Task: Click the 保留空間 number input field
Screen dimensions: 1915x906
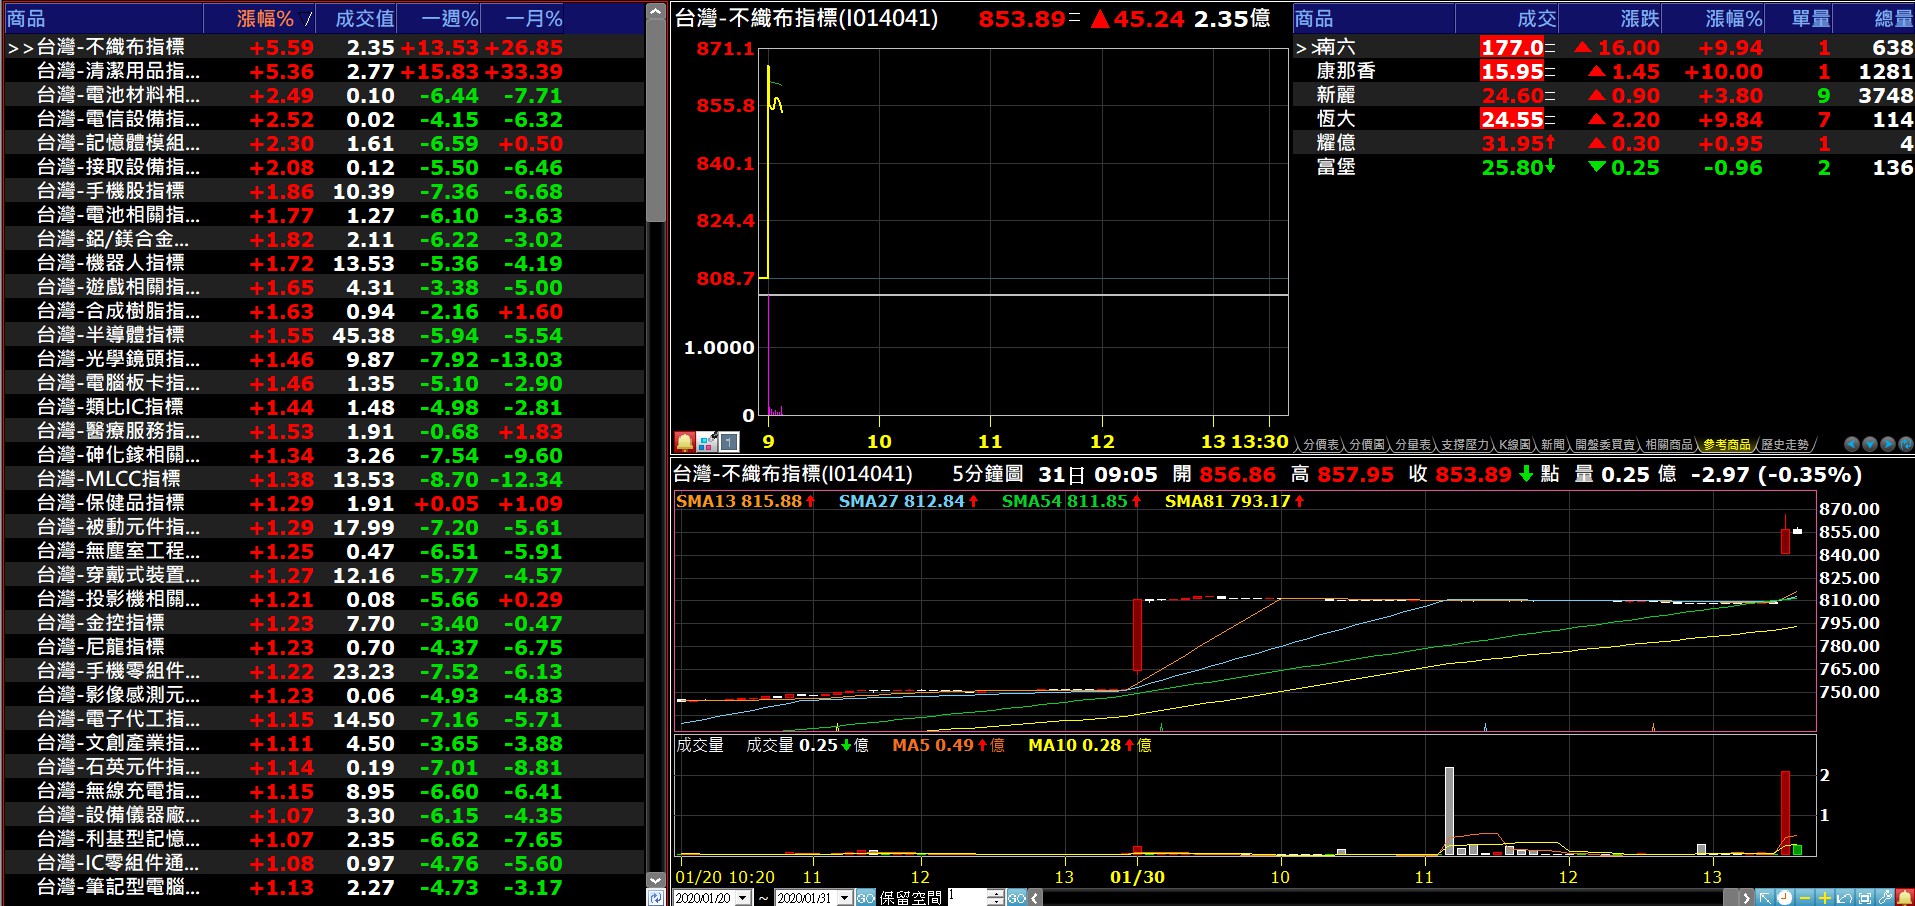Action: (966, 897)
